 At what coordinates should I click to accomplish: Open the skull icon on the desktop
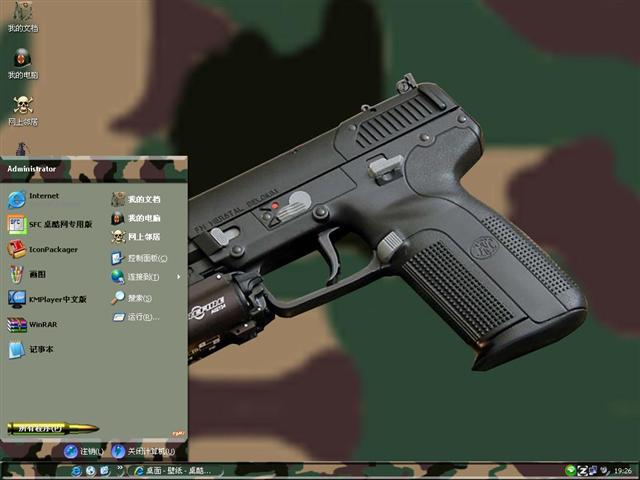(x=23, y=111)
